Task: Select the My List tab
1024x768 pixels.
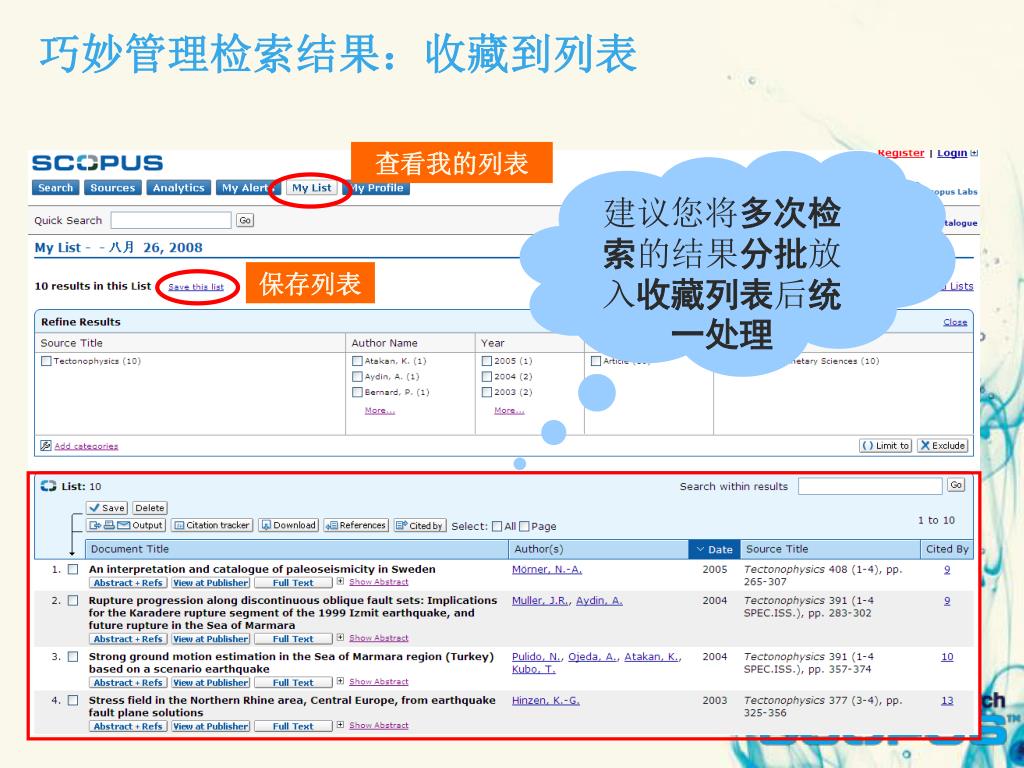Action: [x=312, y=187]
